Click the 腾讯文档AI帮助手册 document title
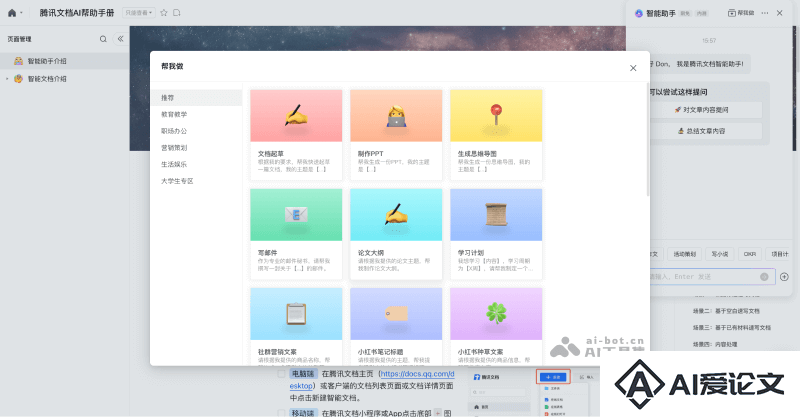 click(x=77, y=13)
